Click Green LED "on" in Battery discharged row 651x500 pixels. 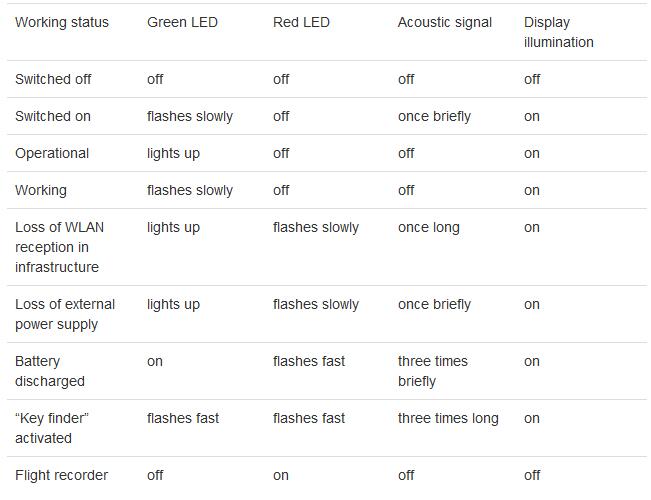click(155, 361)
